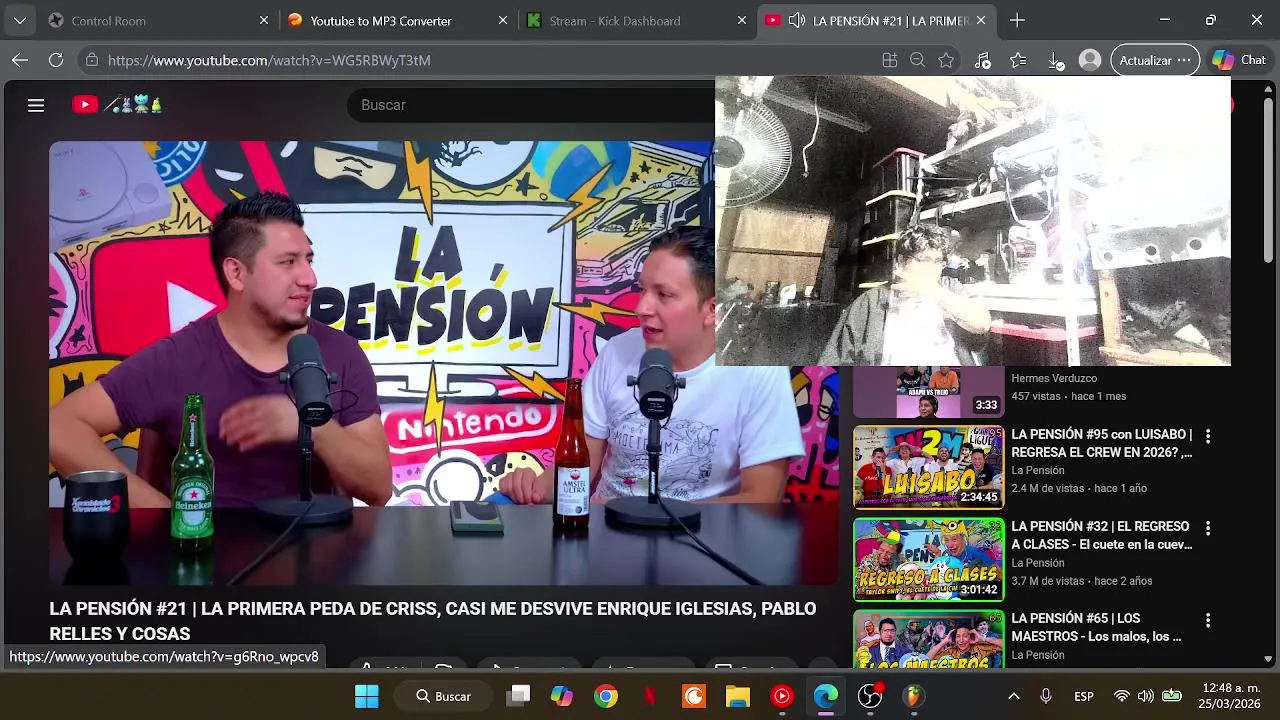Click the microphone tray icon
1280x720 pixels.
coord(1046,696)
